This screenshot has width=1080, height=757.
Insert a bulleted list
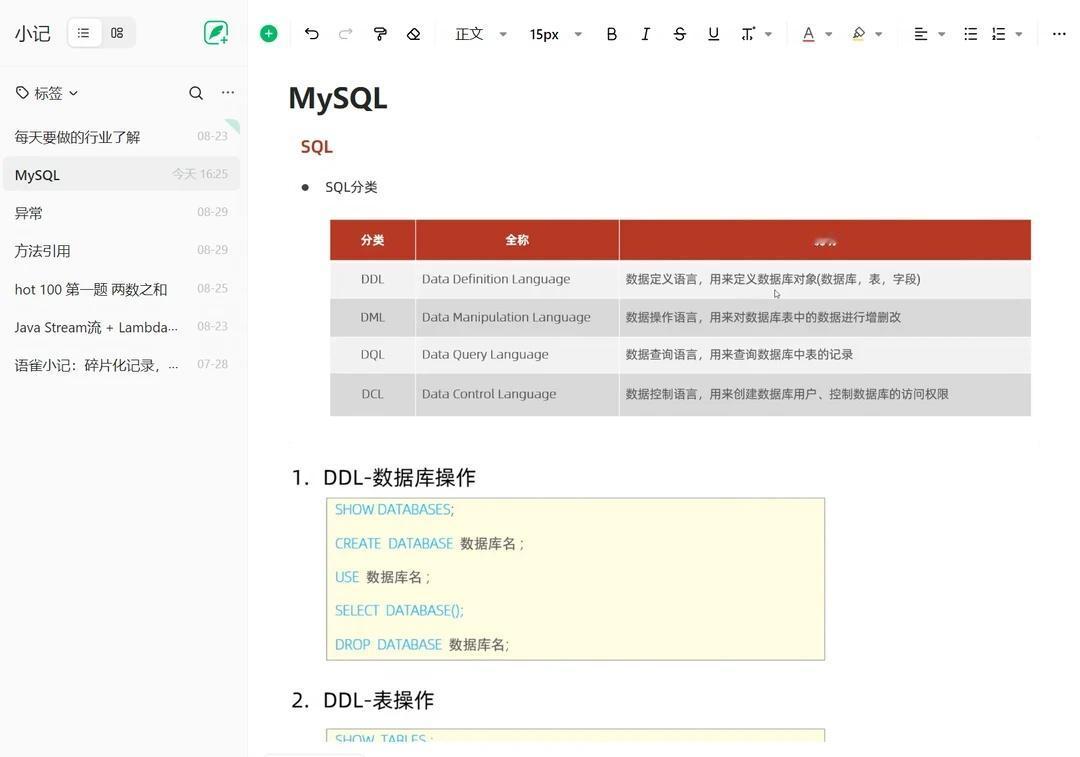(x=970, y=34)
